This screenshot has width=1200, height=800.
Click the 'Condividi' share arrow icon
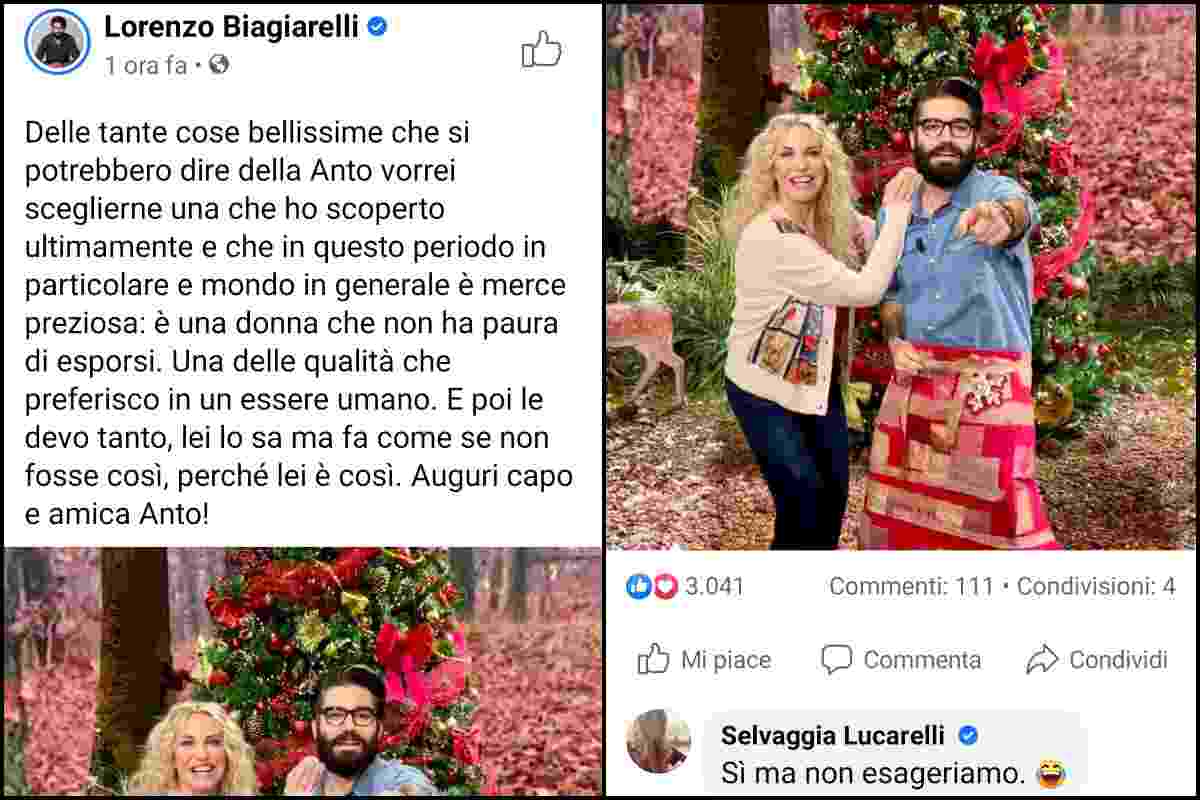pos(1043,659)
